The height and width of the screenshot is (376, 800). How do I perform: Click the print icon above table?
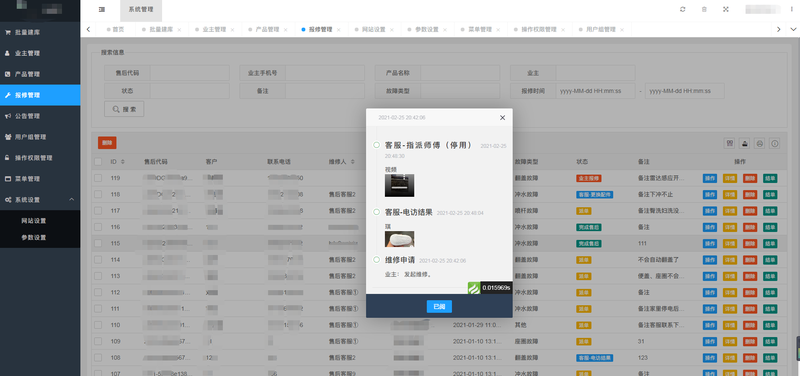pyautogui.click(x=760, y=143)
